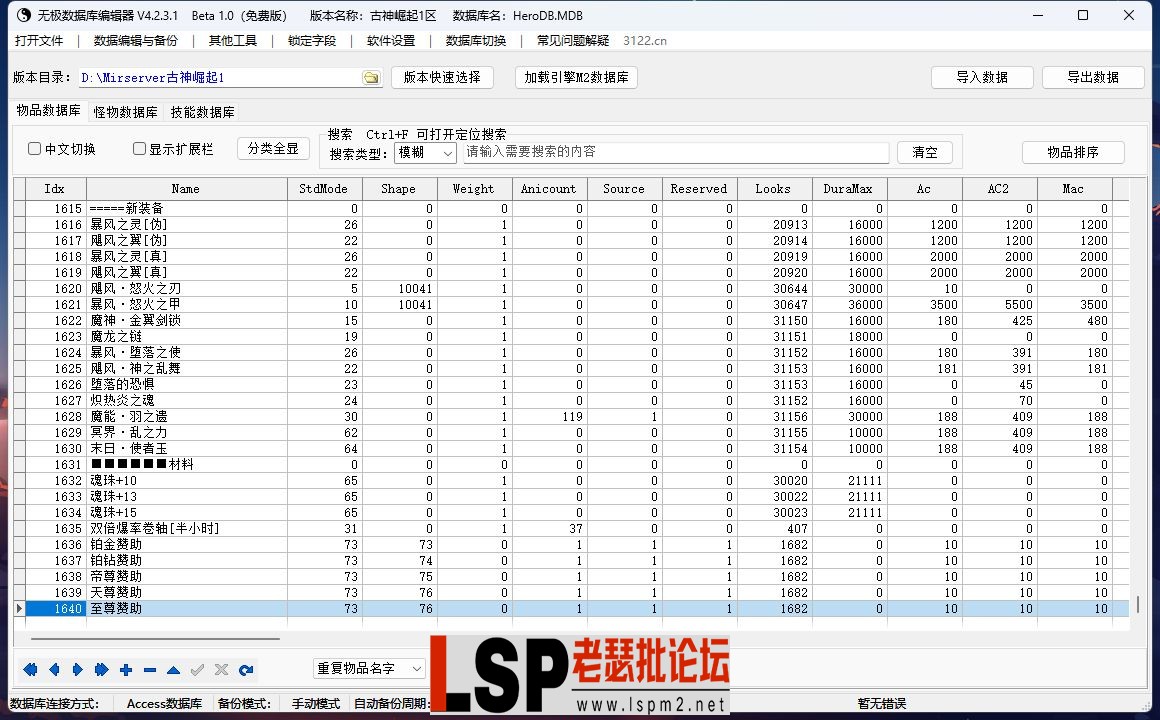Screen dimensions: 1160x720
Task: Move to next record with arrow icon
Action: click(77, 670)
